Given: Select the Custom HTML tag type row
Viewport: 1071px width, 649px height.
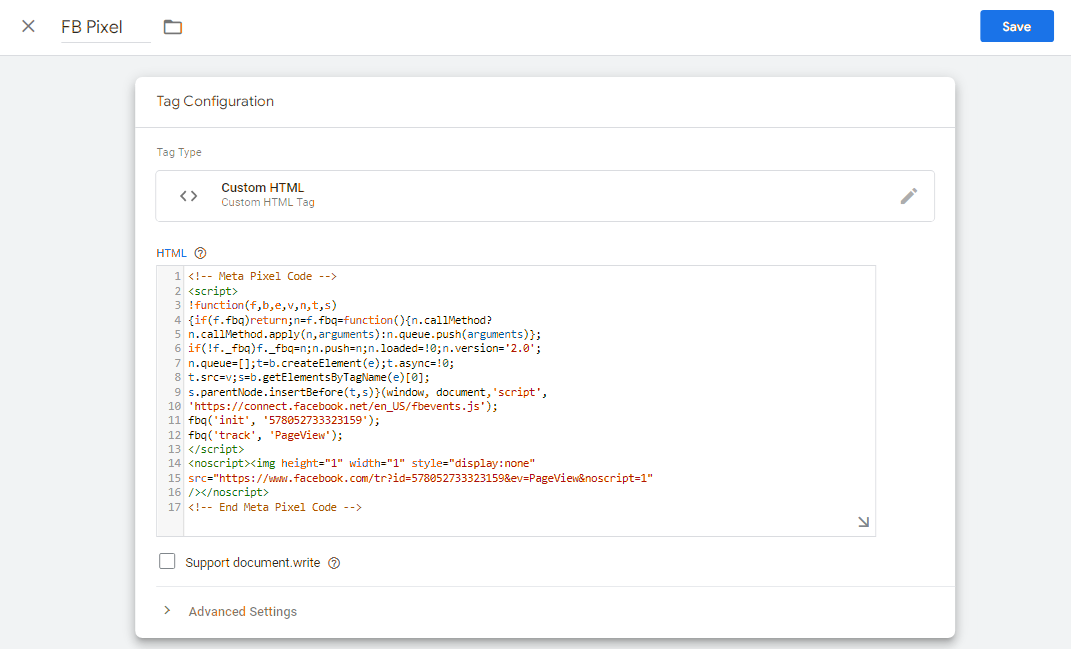Looking at the screenshot, I should point(544,196).
